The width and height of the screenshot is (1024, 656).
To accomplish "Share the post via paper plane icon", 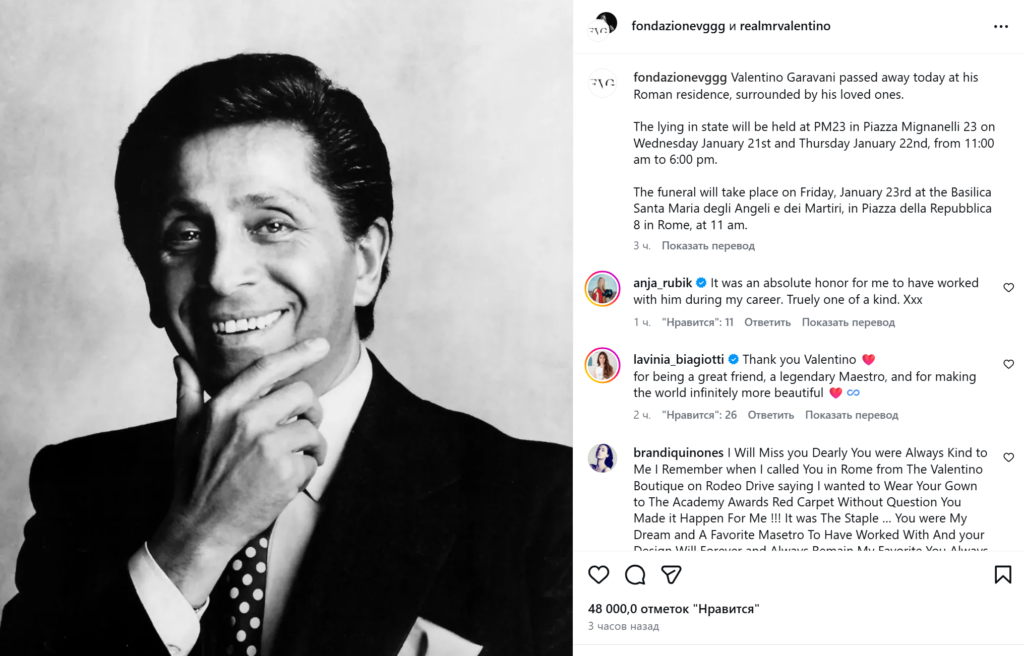I will click(672, 575).
